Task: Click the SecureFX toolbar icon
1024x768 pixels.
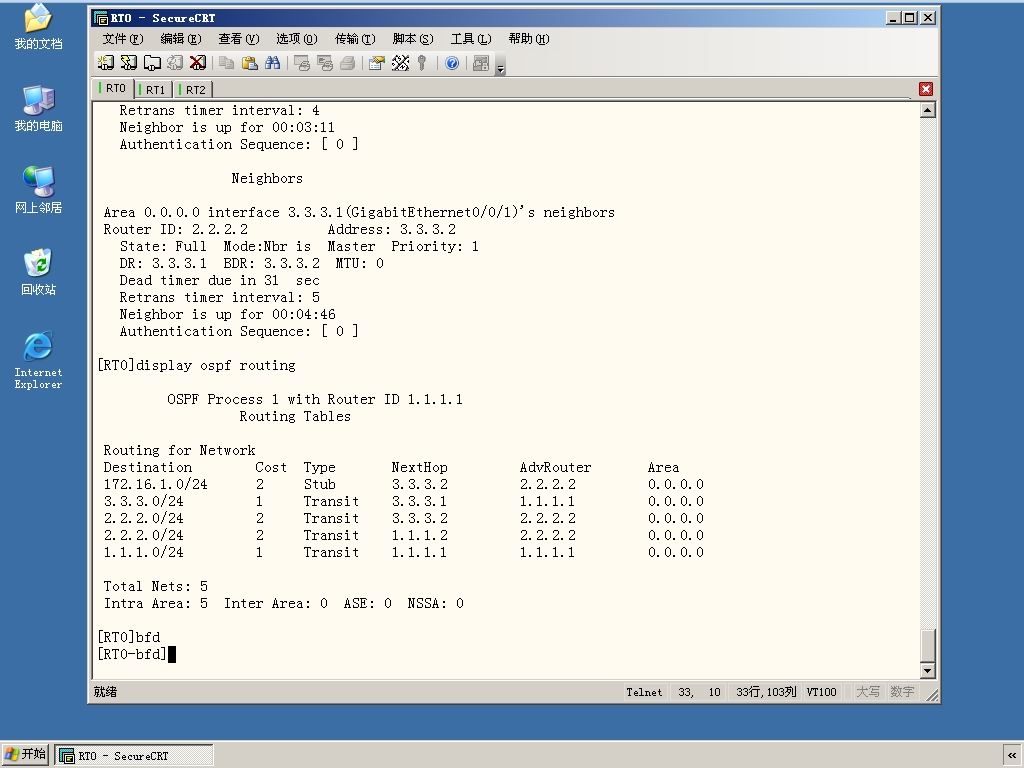Action: tap(481, 63)
